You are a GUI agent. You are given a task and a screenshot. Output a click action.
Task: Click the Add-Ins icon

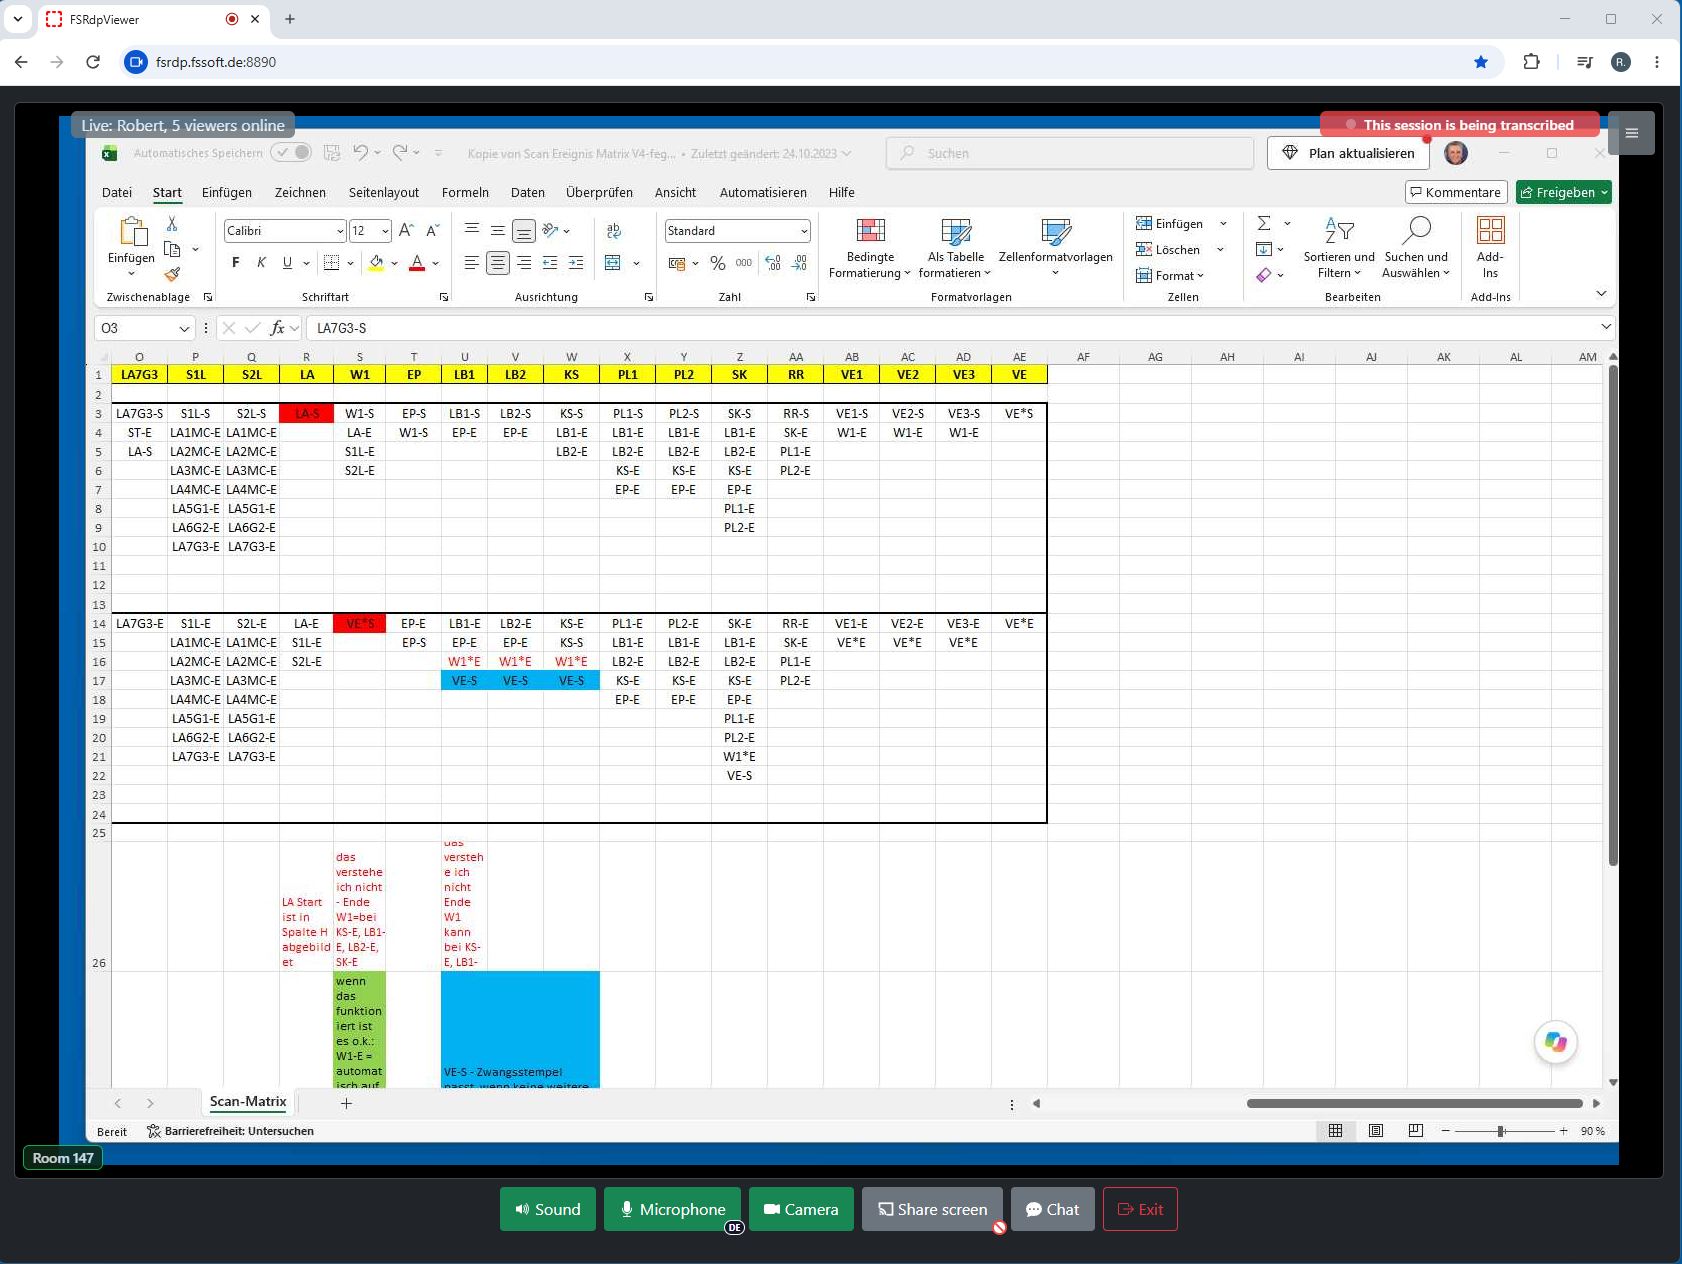click(x=1490, y=248)
